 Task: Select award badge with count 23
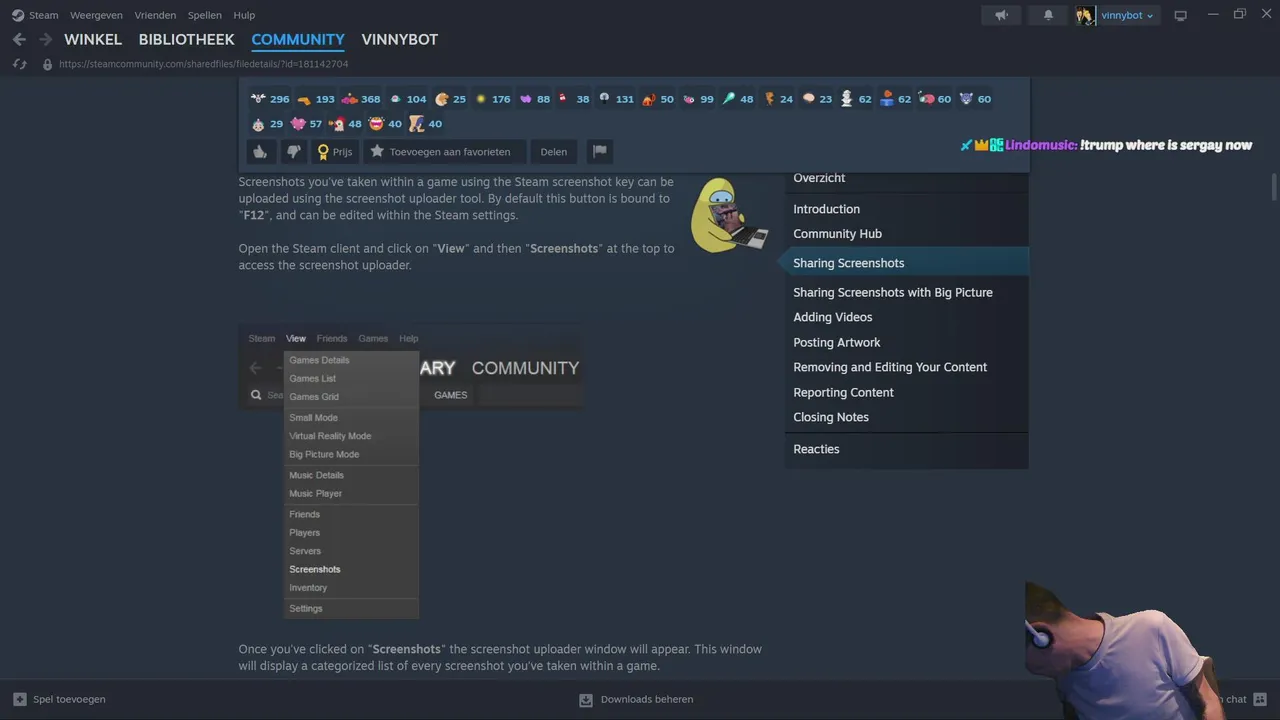click(x=817, y=99)
